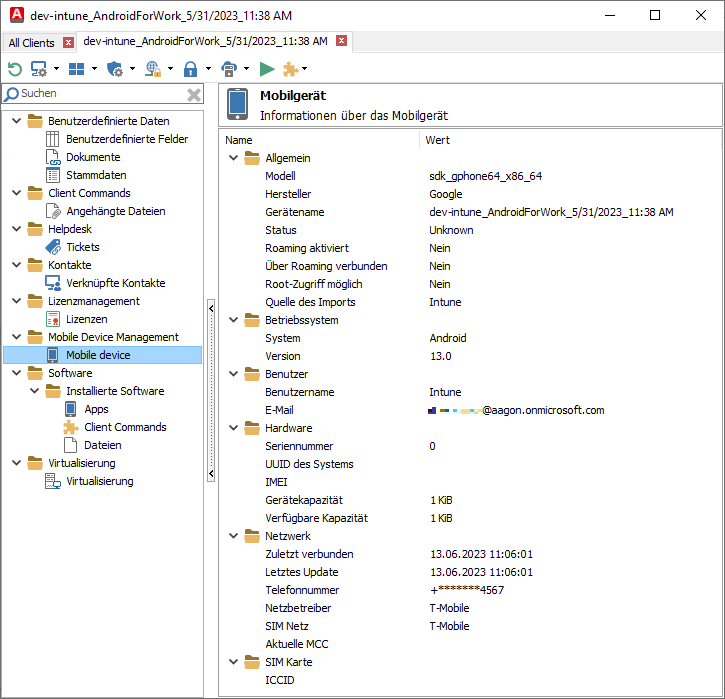Open dropdown arrow next to padlock icon

click(208, 69)
